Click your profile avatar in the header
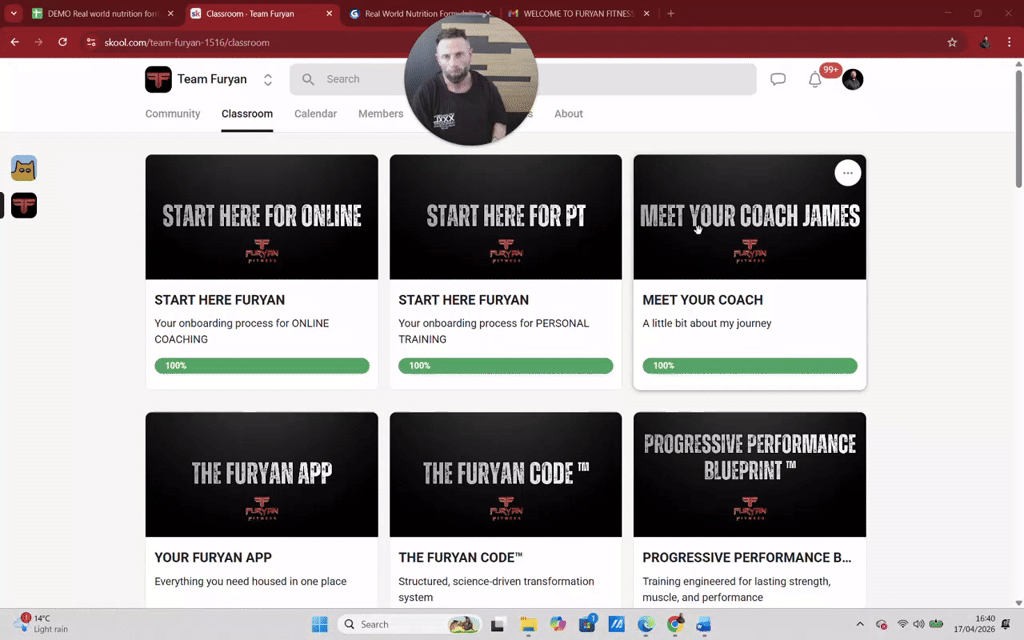 [x=852, y=79]
